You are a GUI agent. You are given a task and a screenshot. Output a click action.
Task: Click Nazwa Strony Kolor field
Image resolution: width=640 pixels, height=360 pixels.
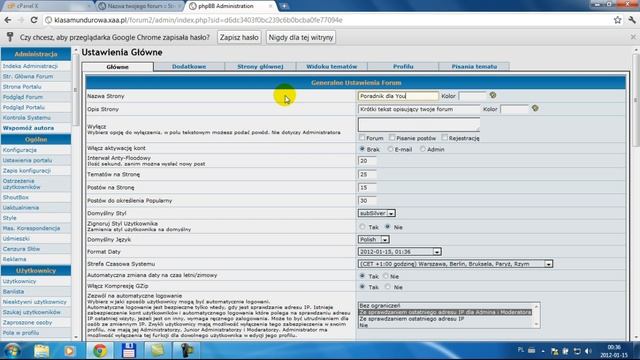tap(472, 96)
